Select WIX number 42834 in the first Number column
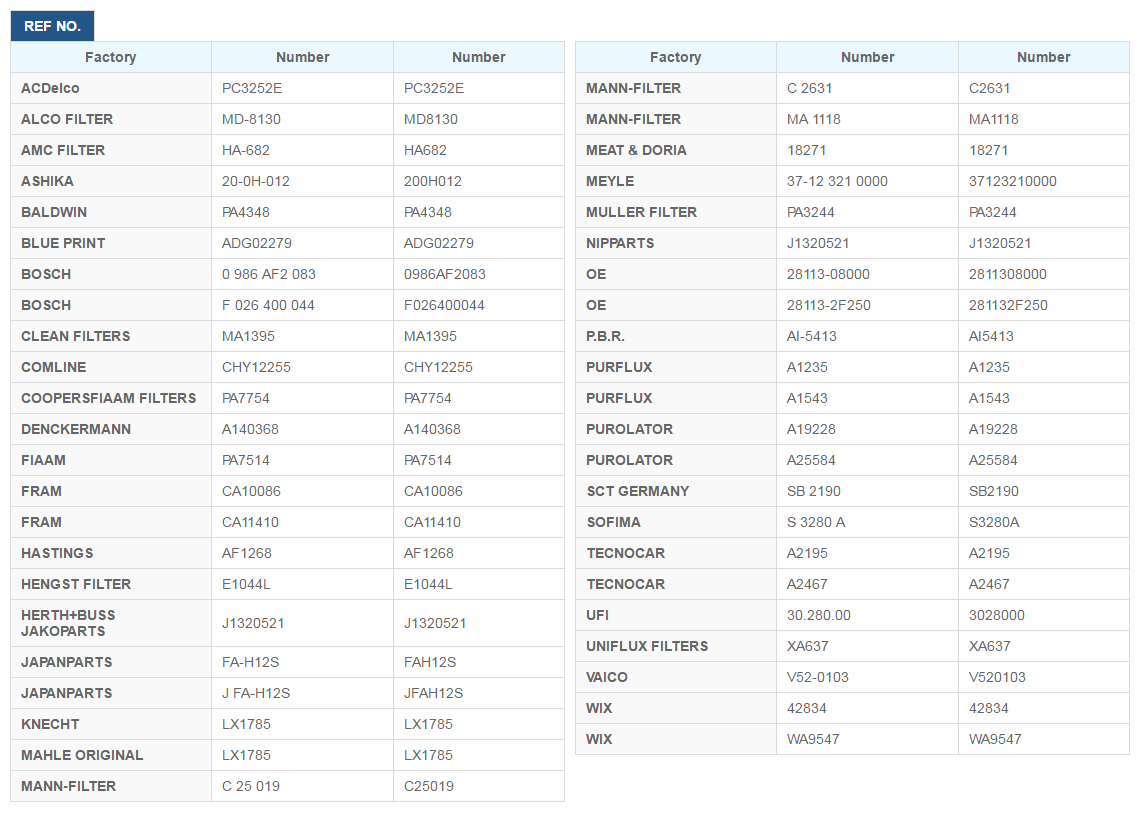1142x813 pixels. 806,708
